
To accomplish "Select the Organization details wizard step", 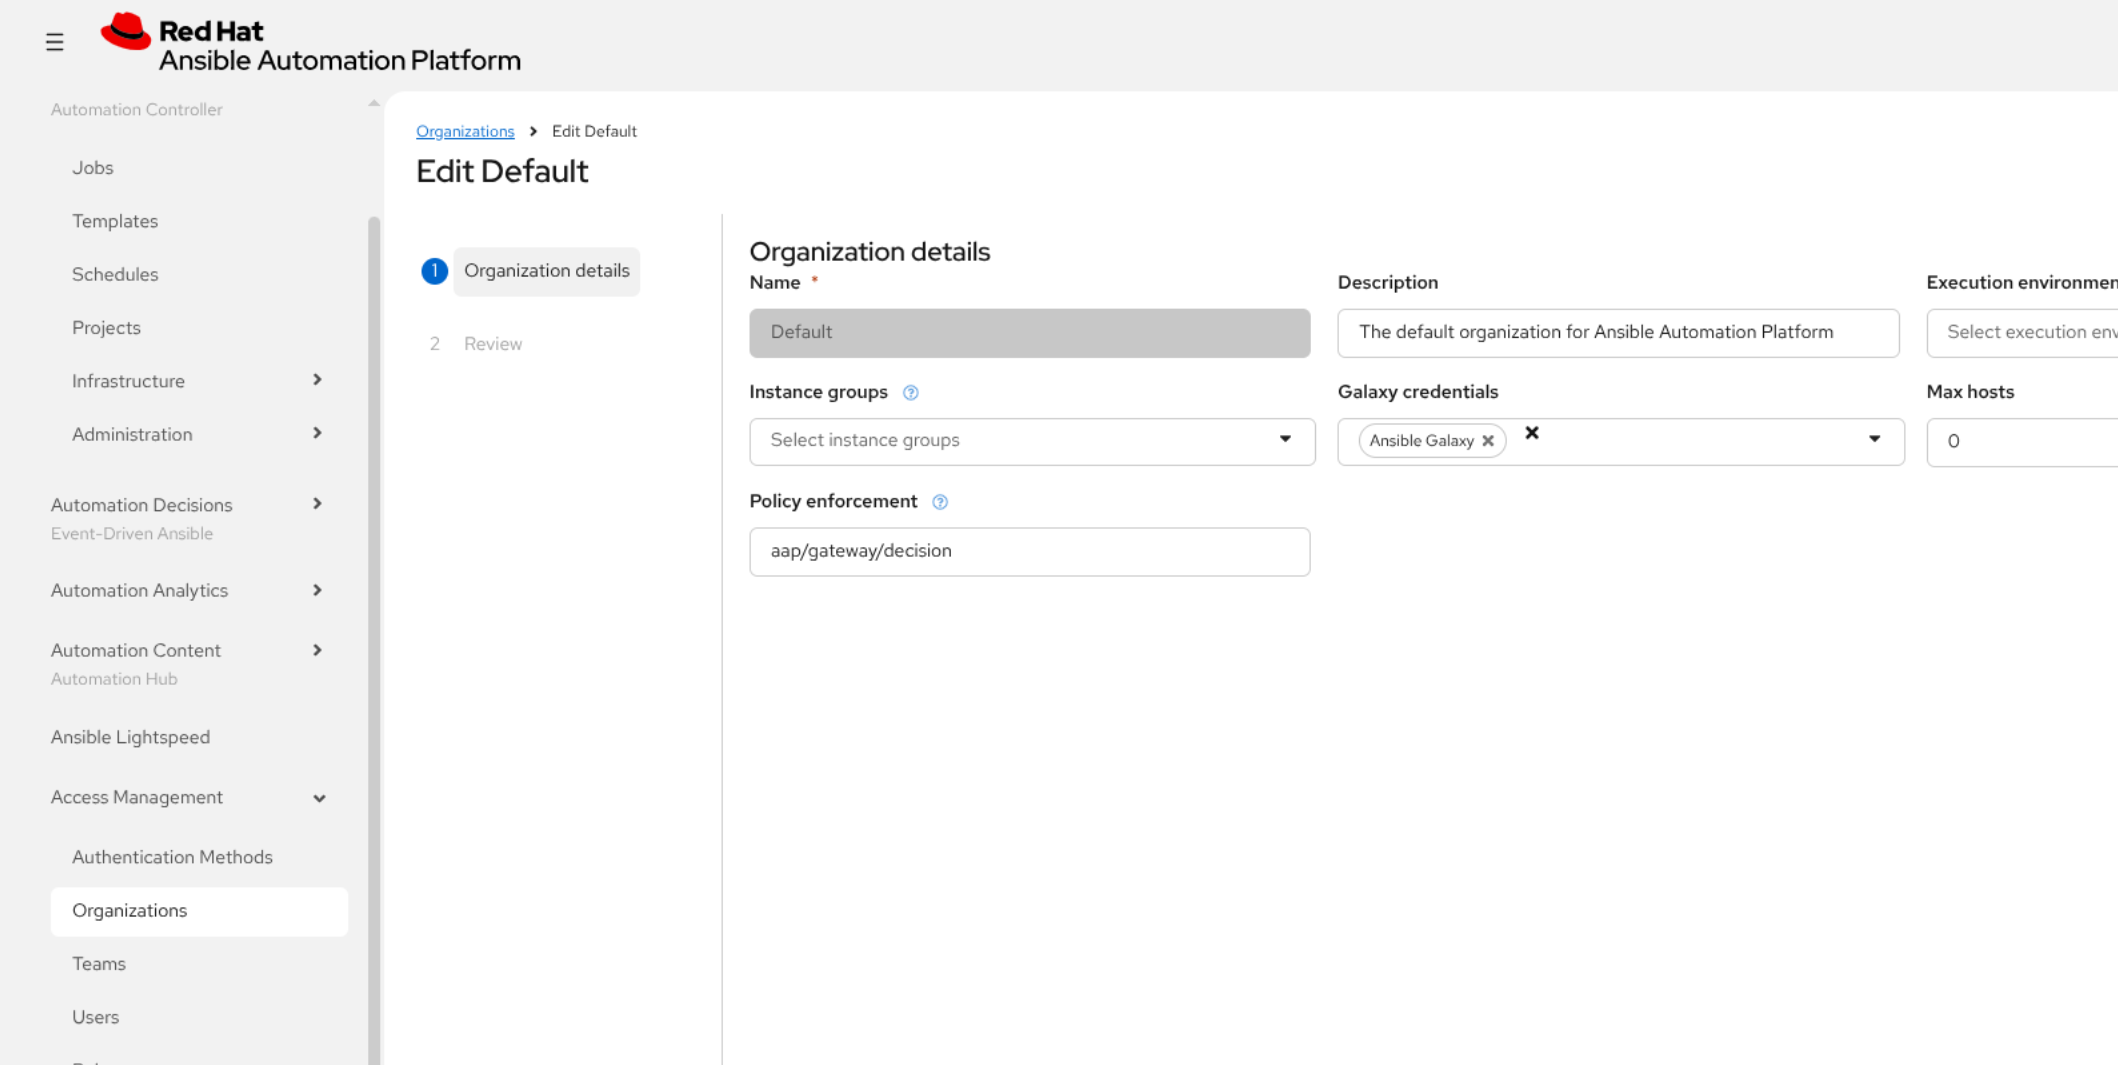I will click(546, 271).
